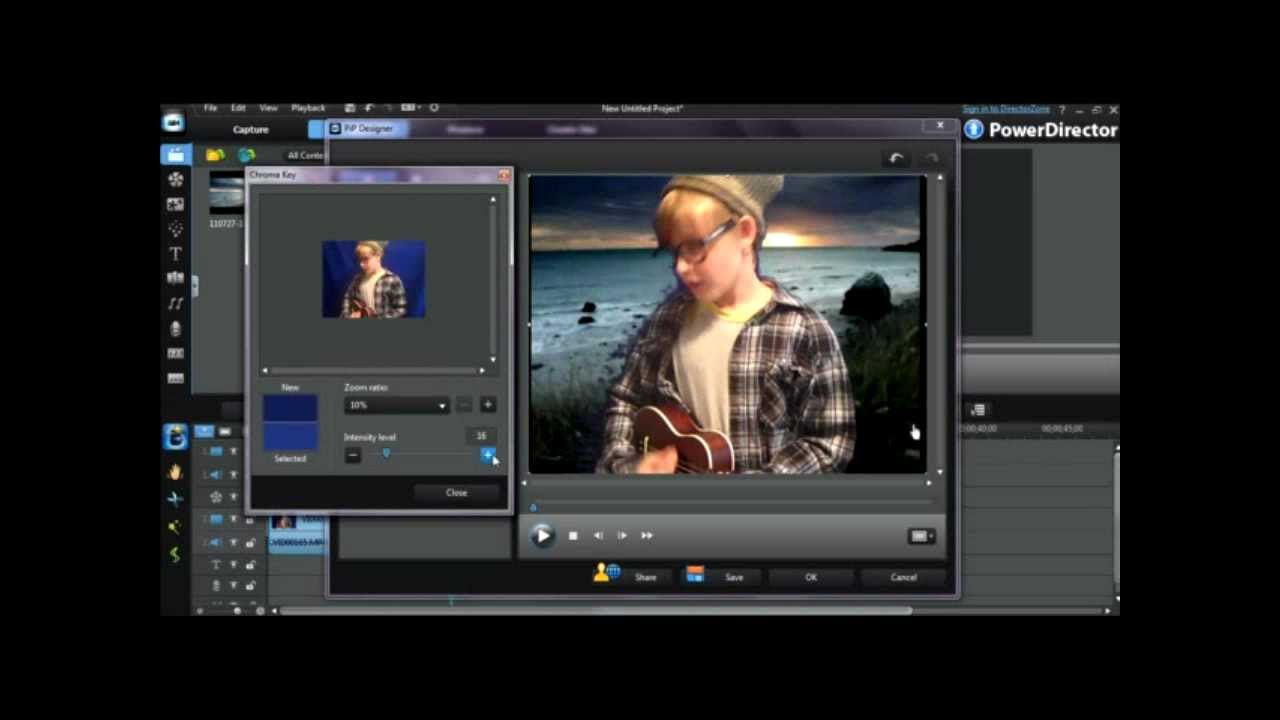Click the intensity level slider handle
Image resolution: width=1280 pixels, height=720 pixels.
[x=386, y=454]
